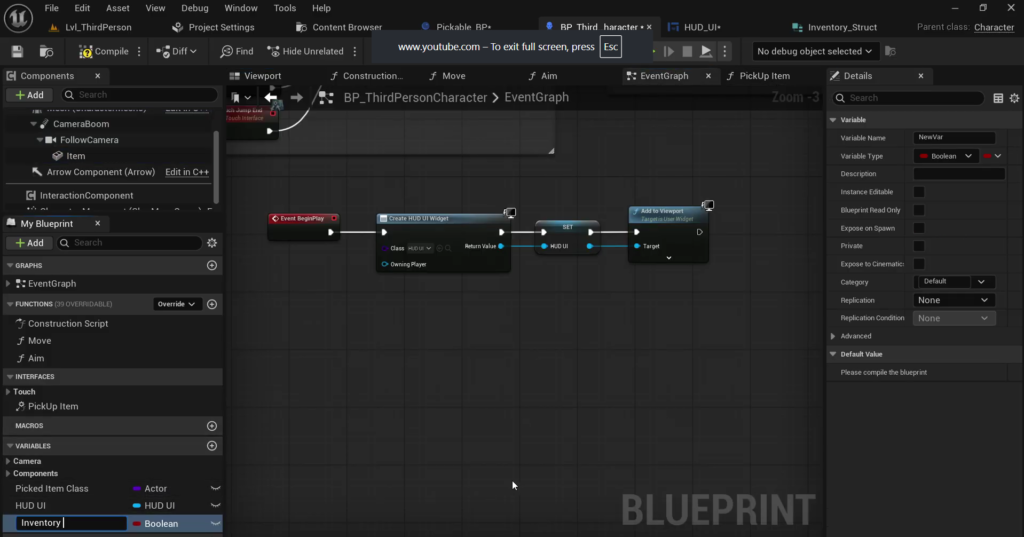Image resolution: width=1024 pixels, height=537 pixels.
Task: Focus the Components search field
Action: pos(140,95)
